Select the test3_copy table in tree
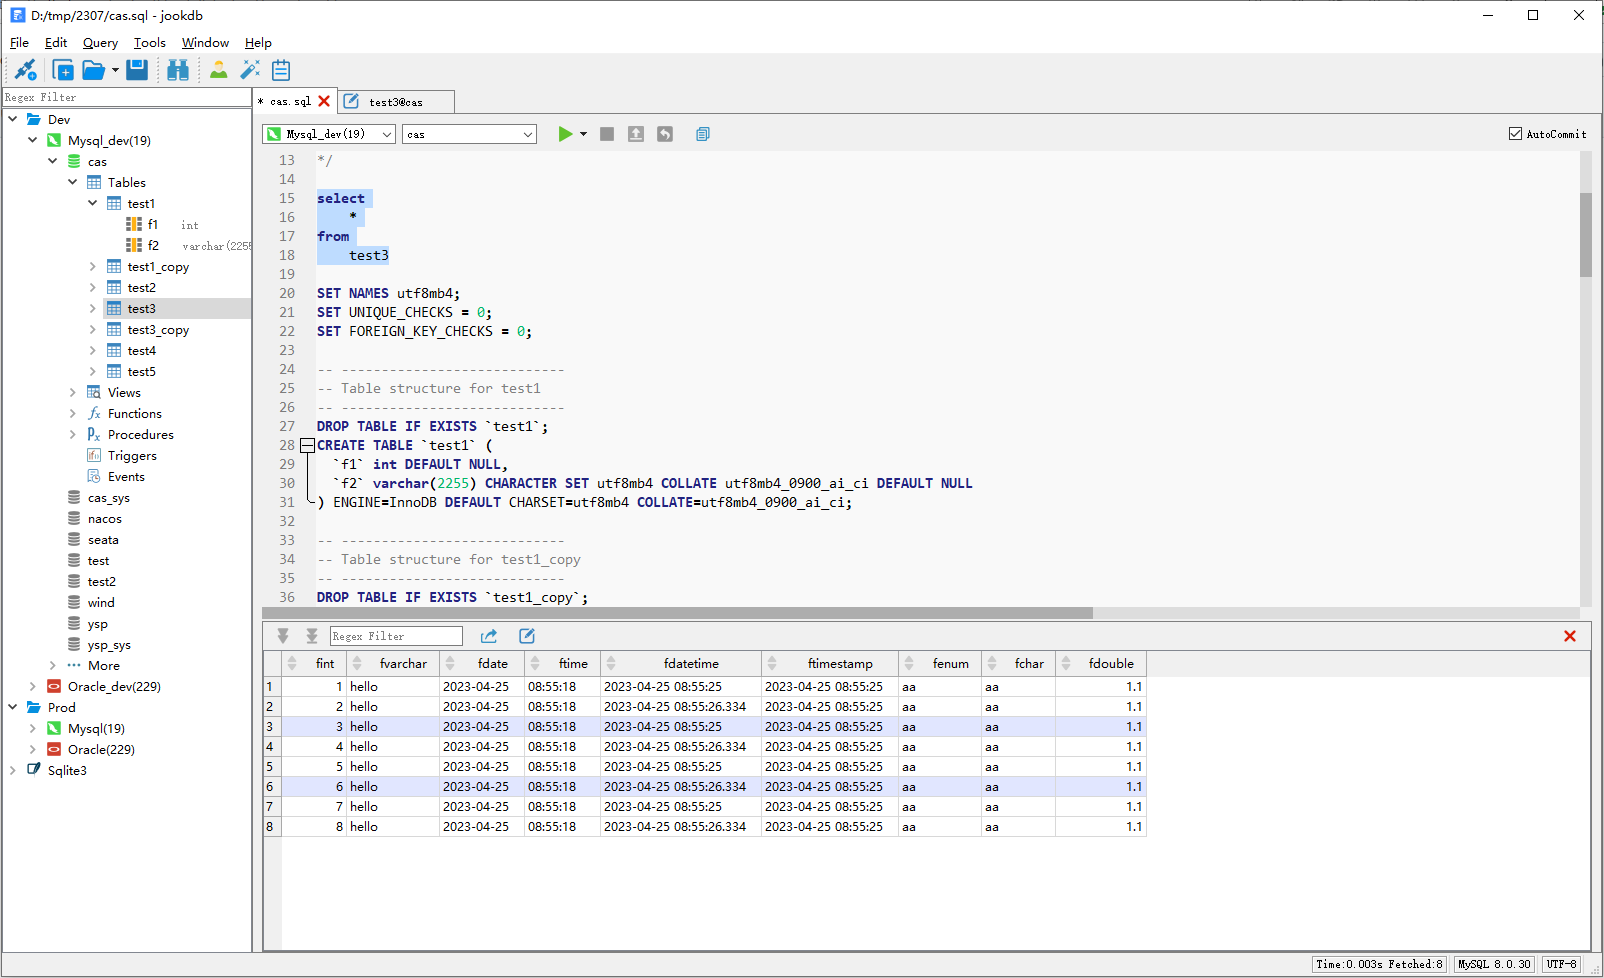This screenshot has height=978, width=1604. pyautogui.click(x=158, y=330)
